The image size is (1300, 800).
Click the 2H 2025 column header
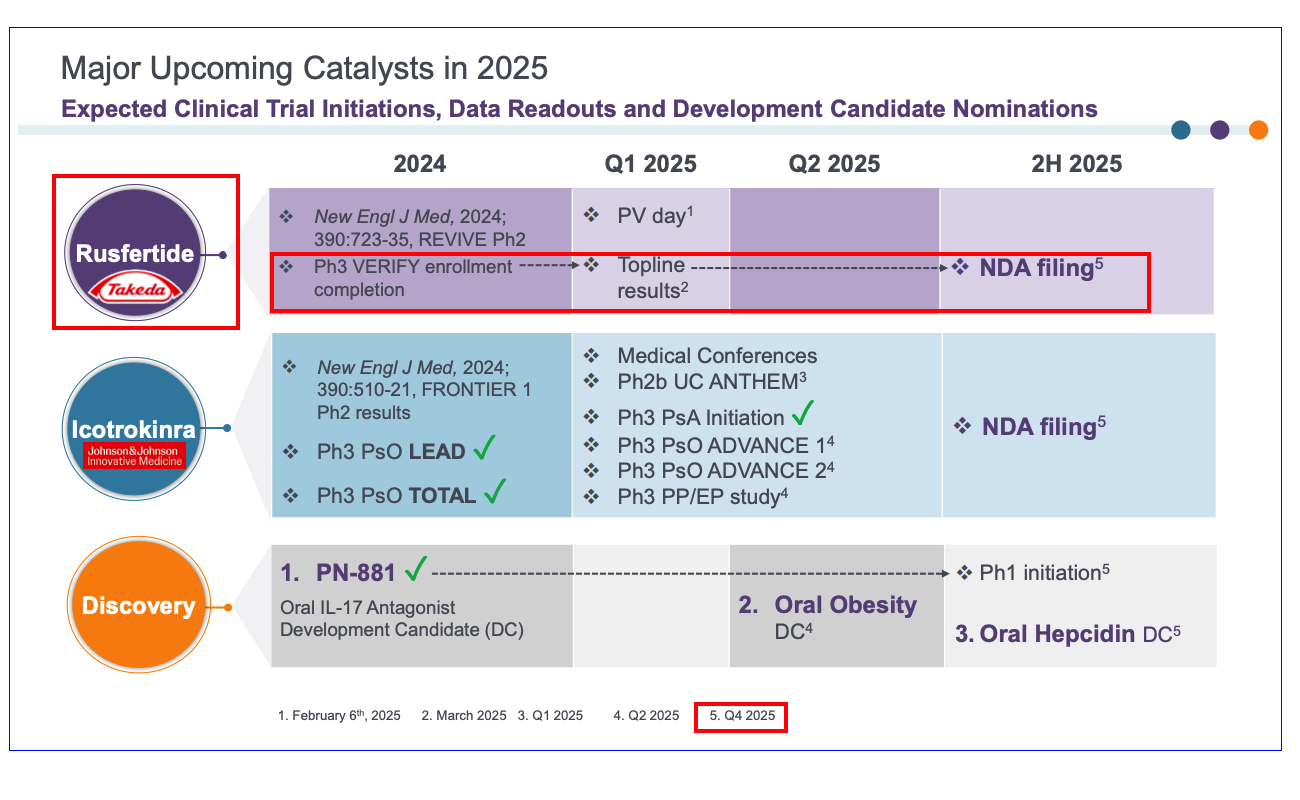(1077, 163)
